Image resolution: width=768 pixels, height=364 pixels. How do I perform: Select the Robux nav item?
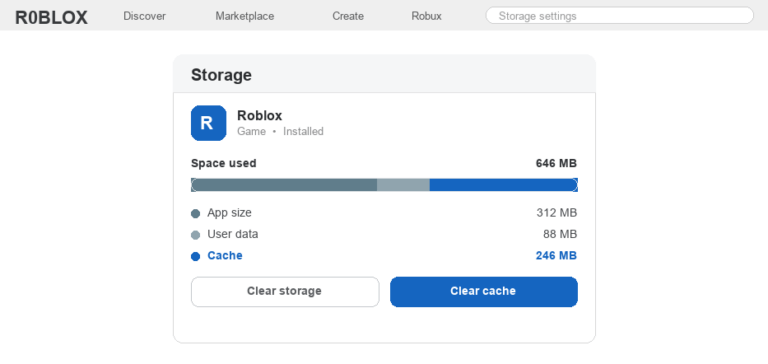click(426, 16)
